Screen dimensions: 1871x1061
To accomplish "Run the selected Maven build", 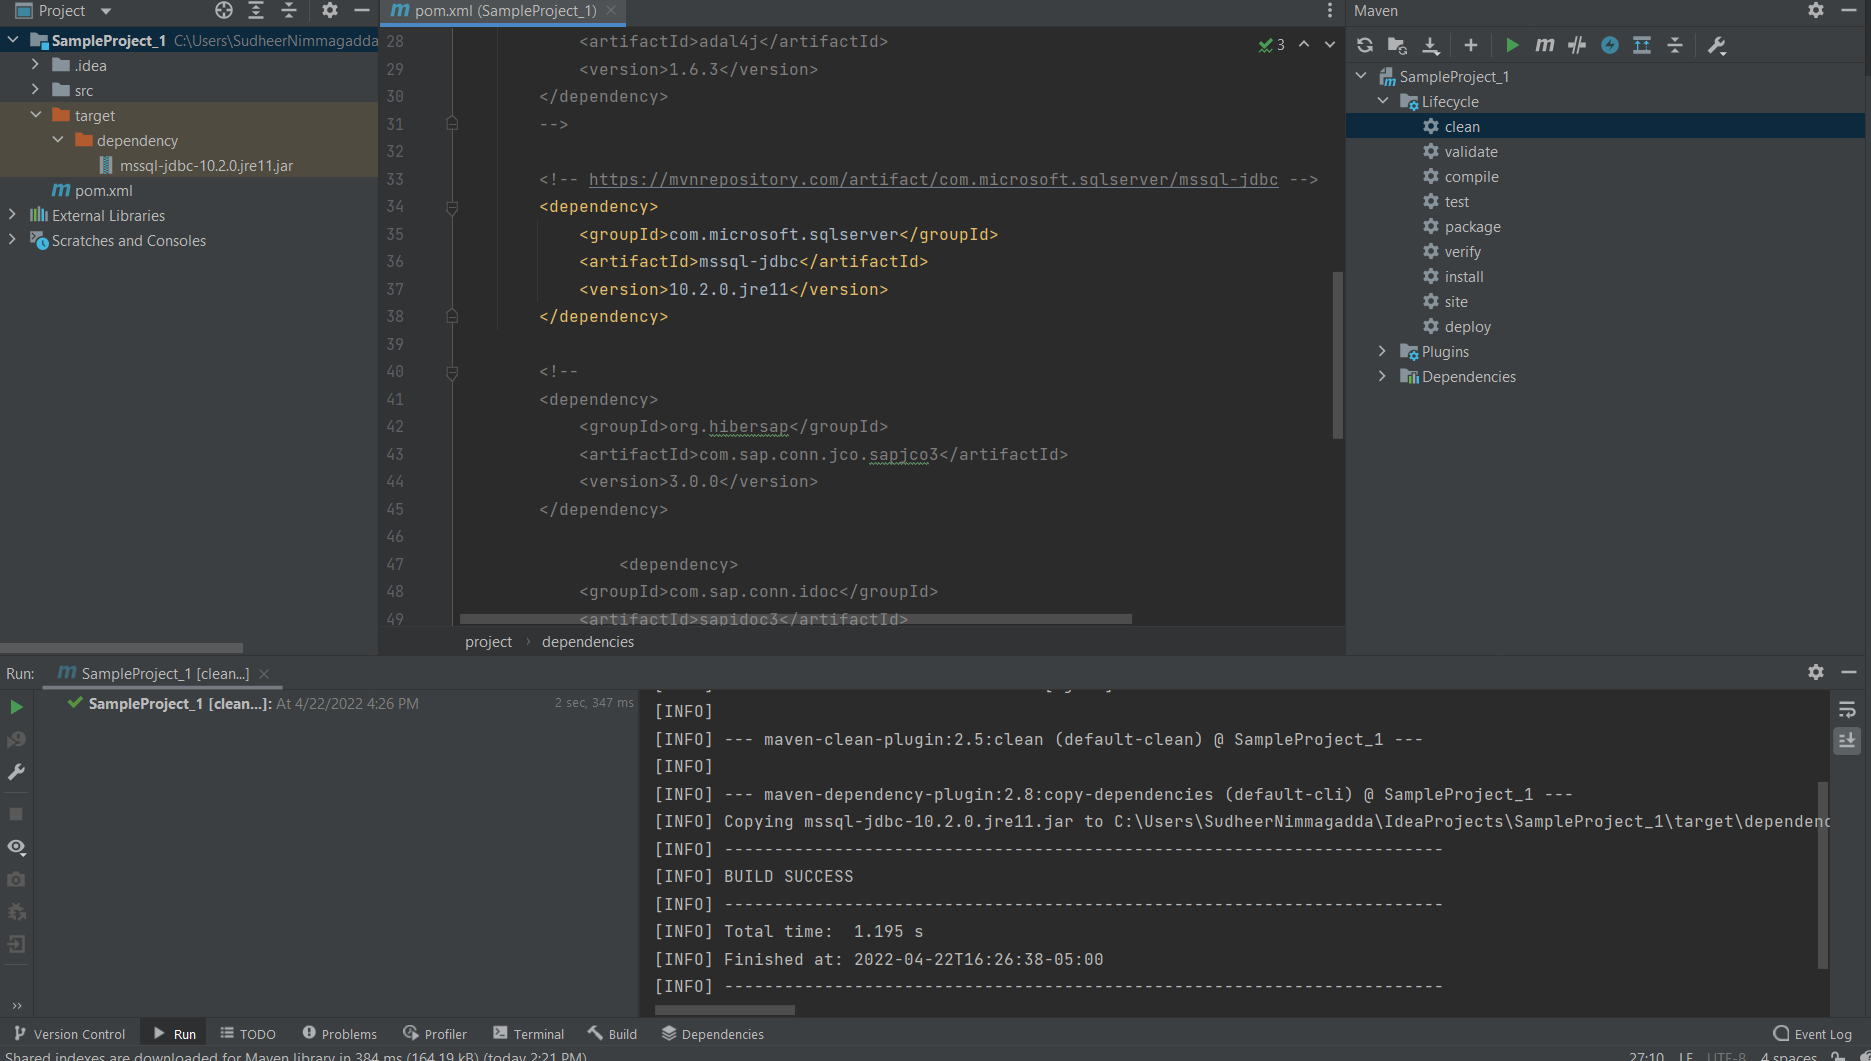I will tap(1512, 45).
